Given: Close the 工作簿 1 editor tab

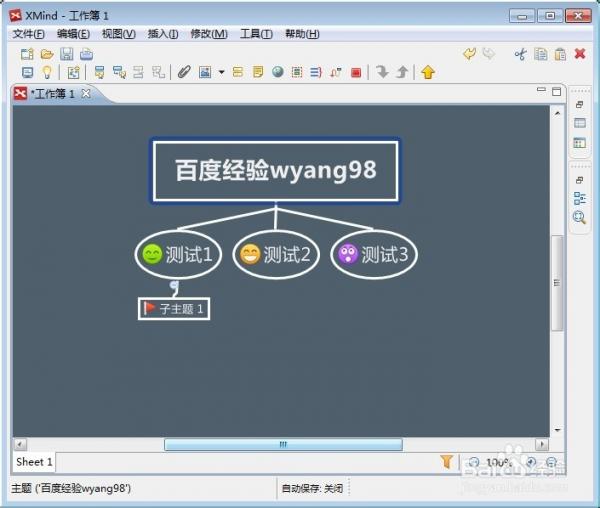Looking at the screenshot, I should click(86, 93).
